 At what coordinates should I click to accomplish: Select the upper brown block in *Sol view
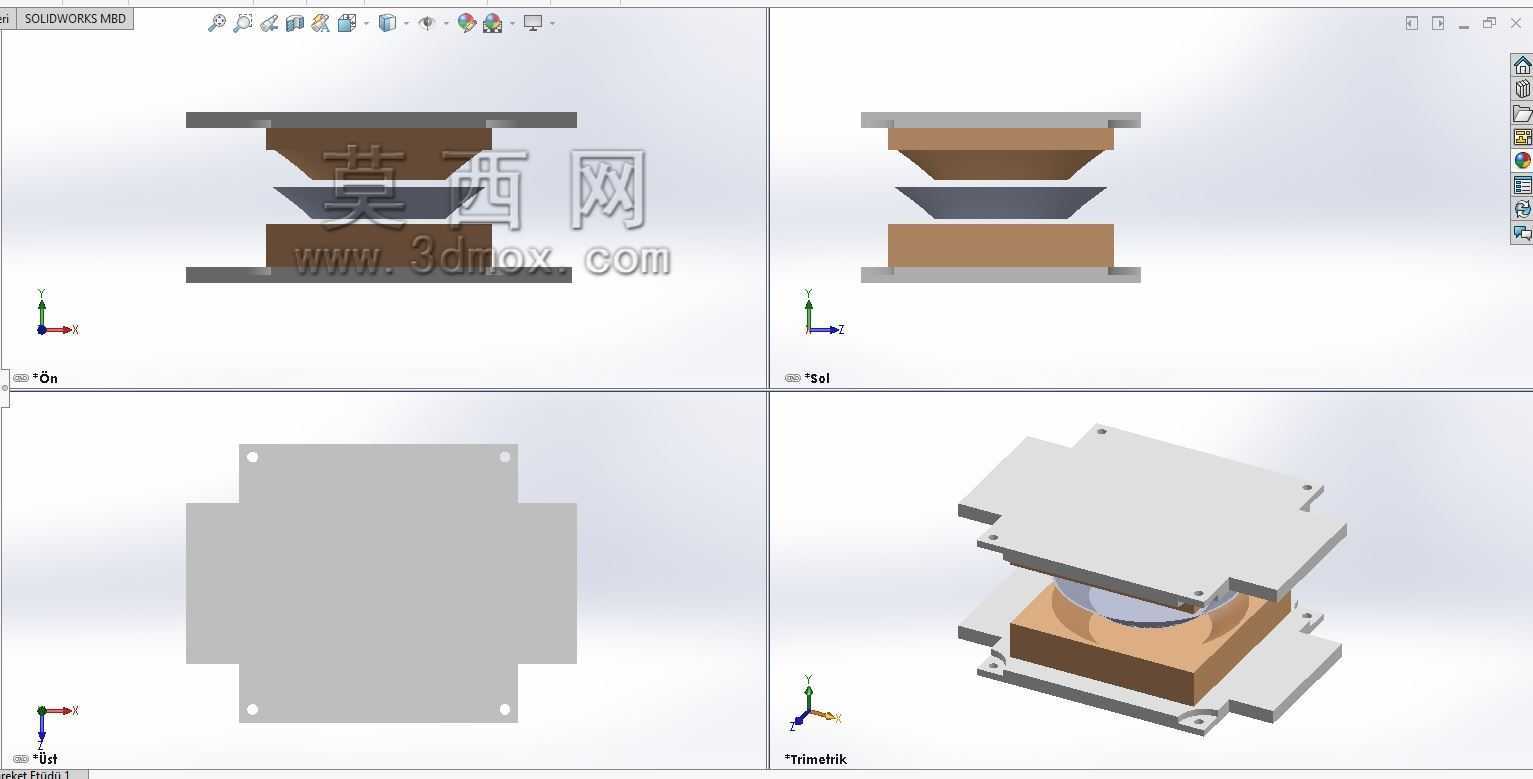(x=1001, y=139)
